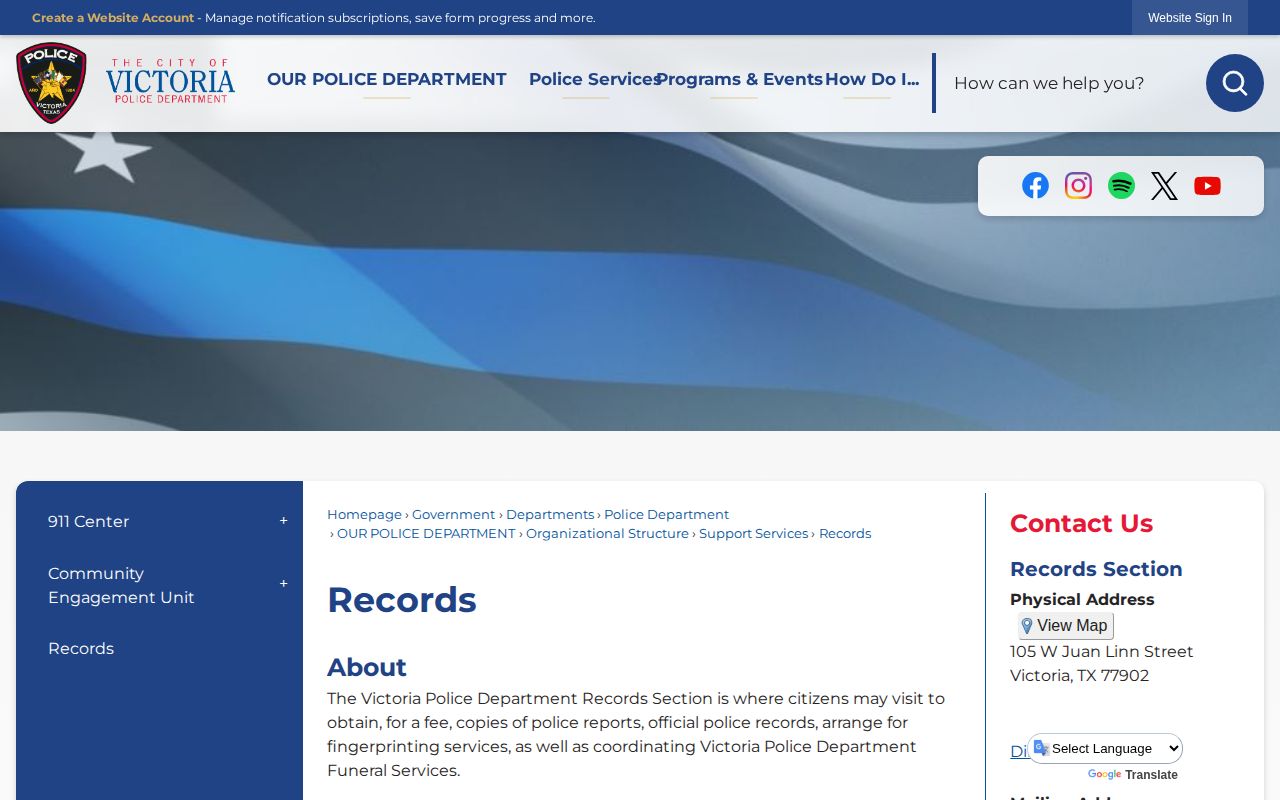Go to Support Services breadcrumb
This screenshot has height=800, width=1280.
tap(753, 534)
